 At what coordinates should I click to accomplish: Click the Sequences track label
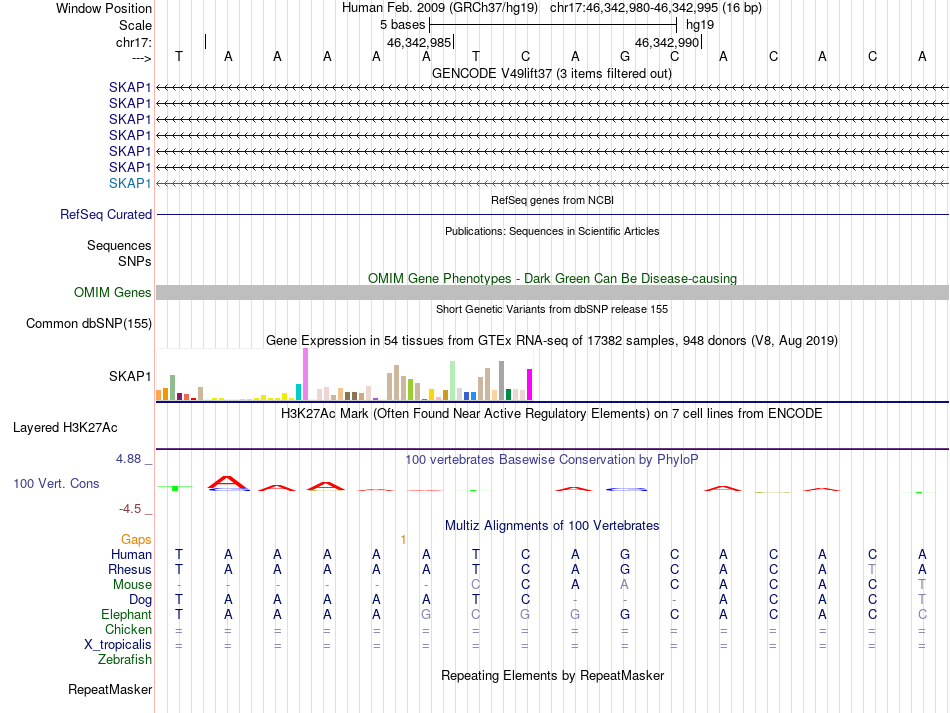click(119, 245)
